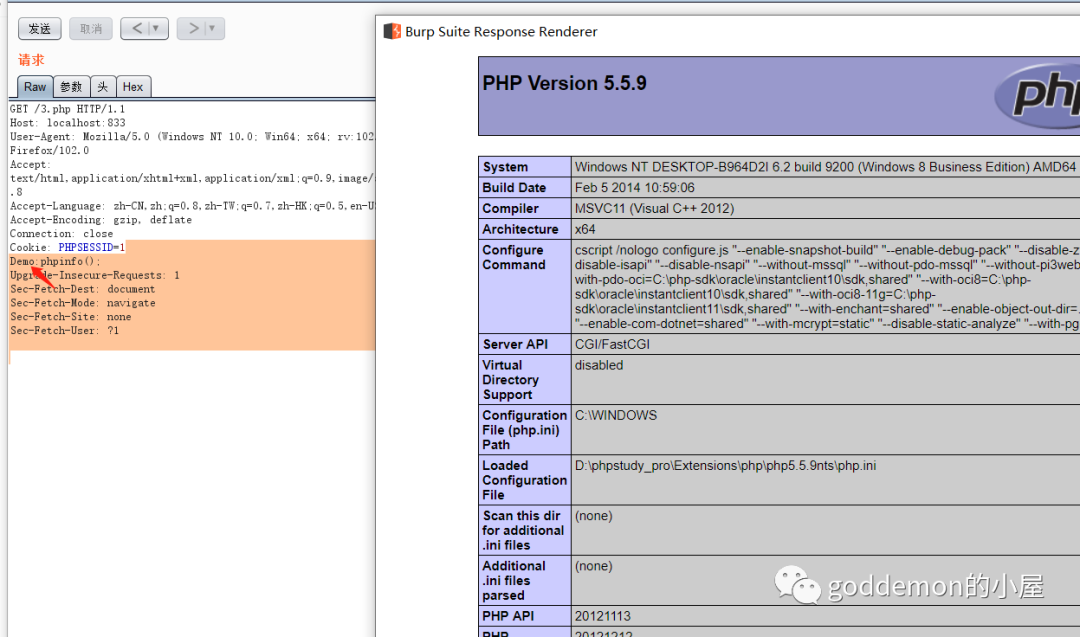Go forward with the > history arrow

193,28
